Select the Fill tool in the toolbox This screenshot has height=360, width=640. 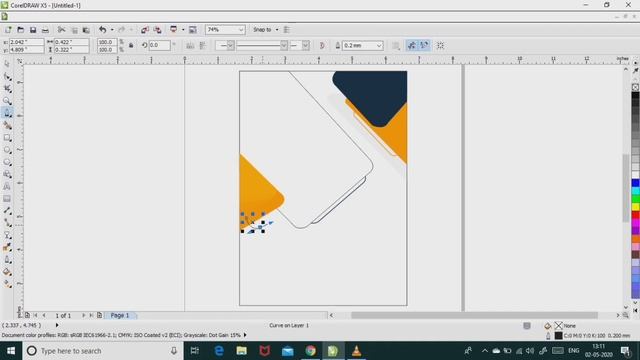pyautogui.click(x=7, y=272)
